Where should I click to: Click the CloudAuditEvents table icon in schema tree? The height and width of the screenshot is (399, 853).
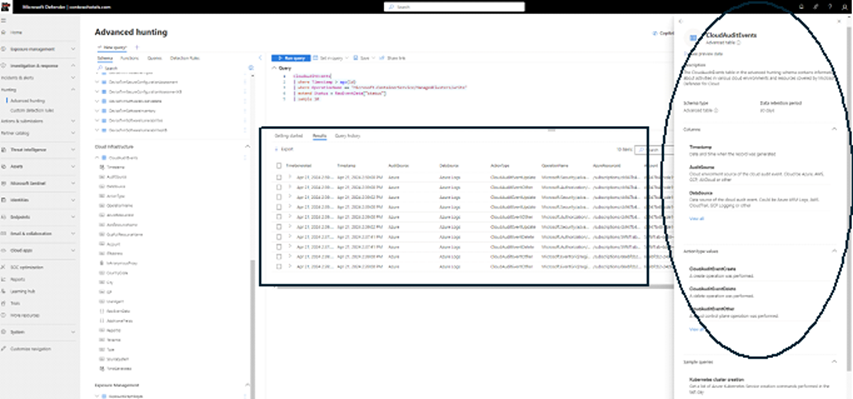coord(104,157)
